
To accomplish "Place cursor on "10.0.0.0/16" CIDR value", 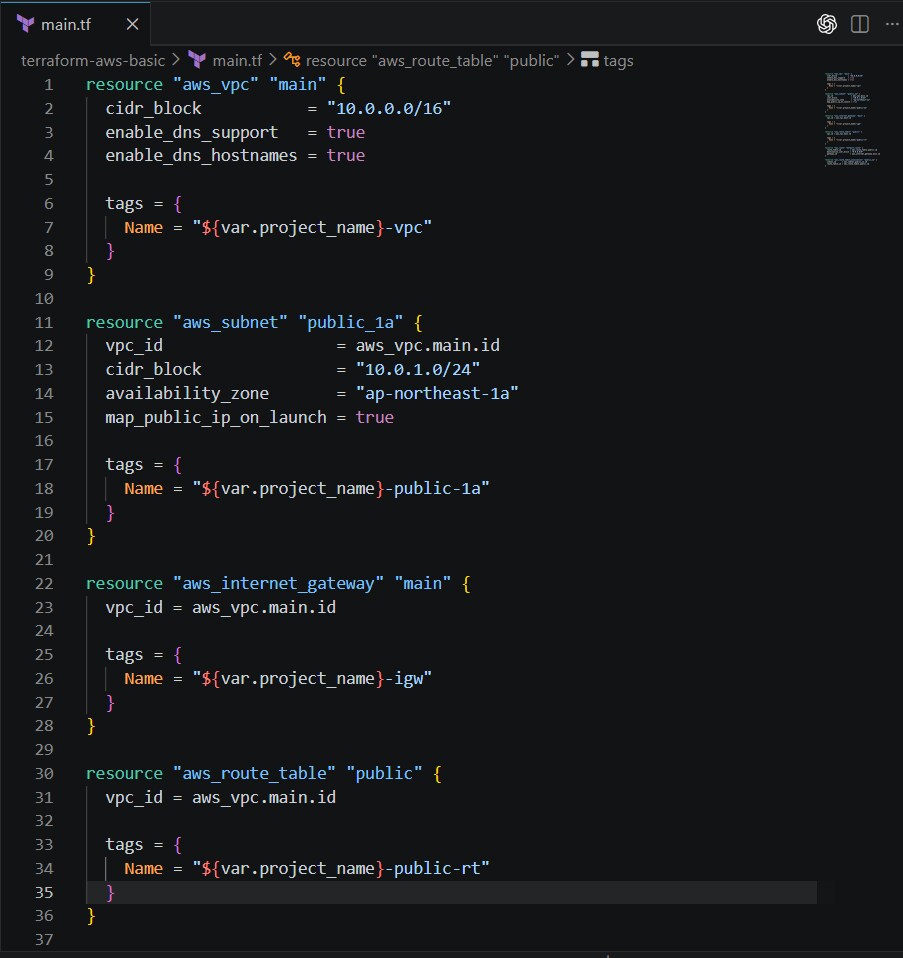I will (x=389, y=108).
